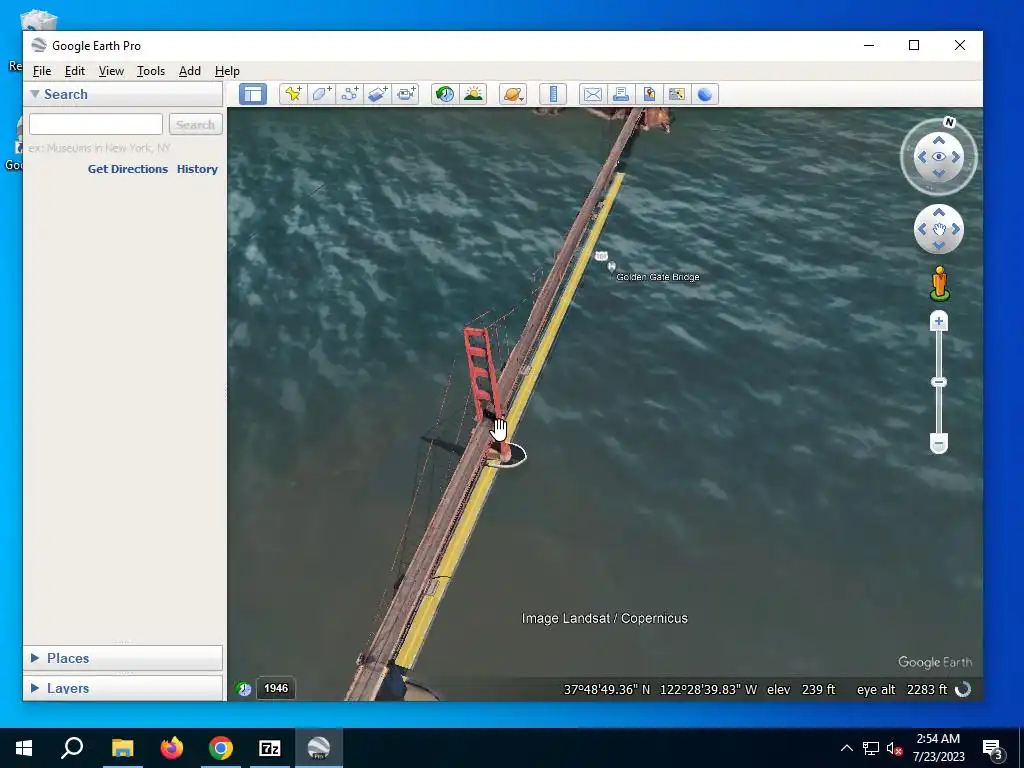Open the ruler measurement tool
This screenshot has height=768, width=1024.
[552, 94]
